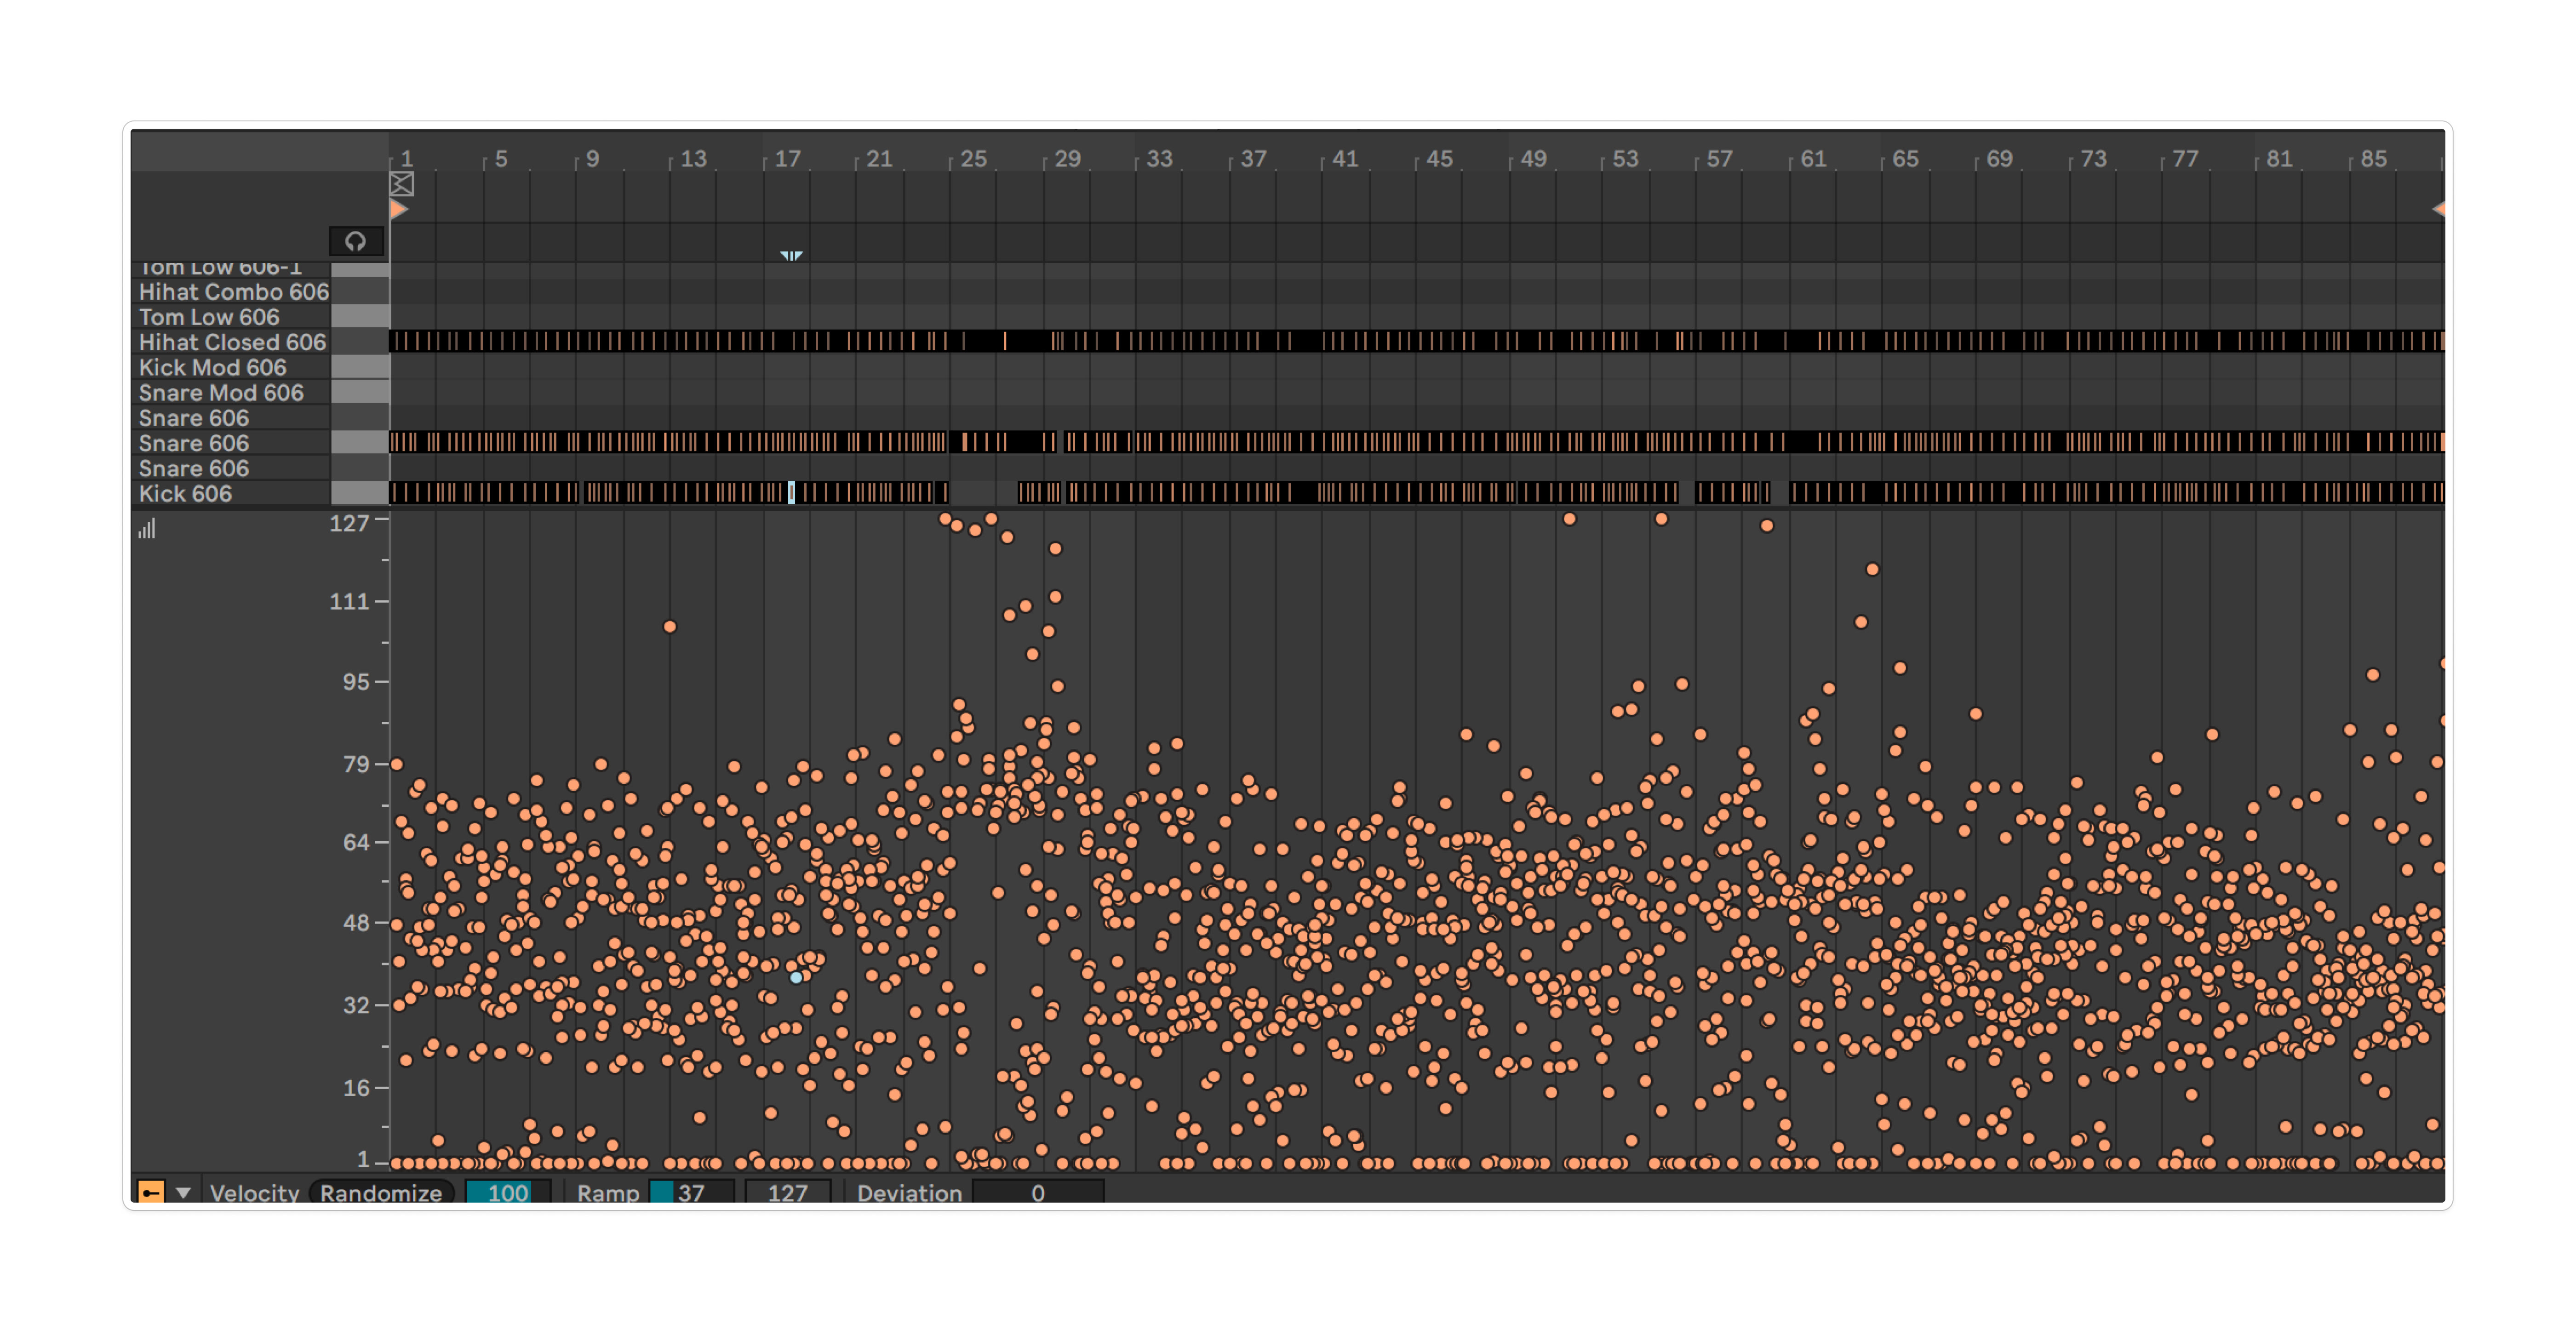This screenshot has height=1335, width=2576.
Task: Click the Randomize velocity button
Action: (x=381, y=1192)
